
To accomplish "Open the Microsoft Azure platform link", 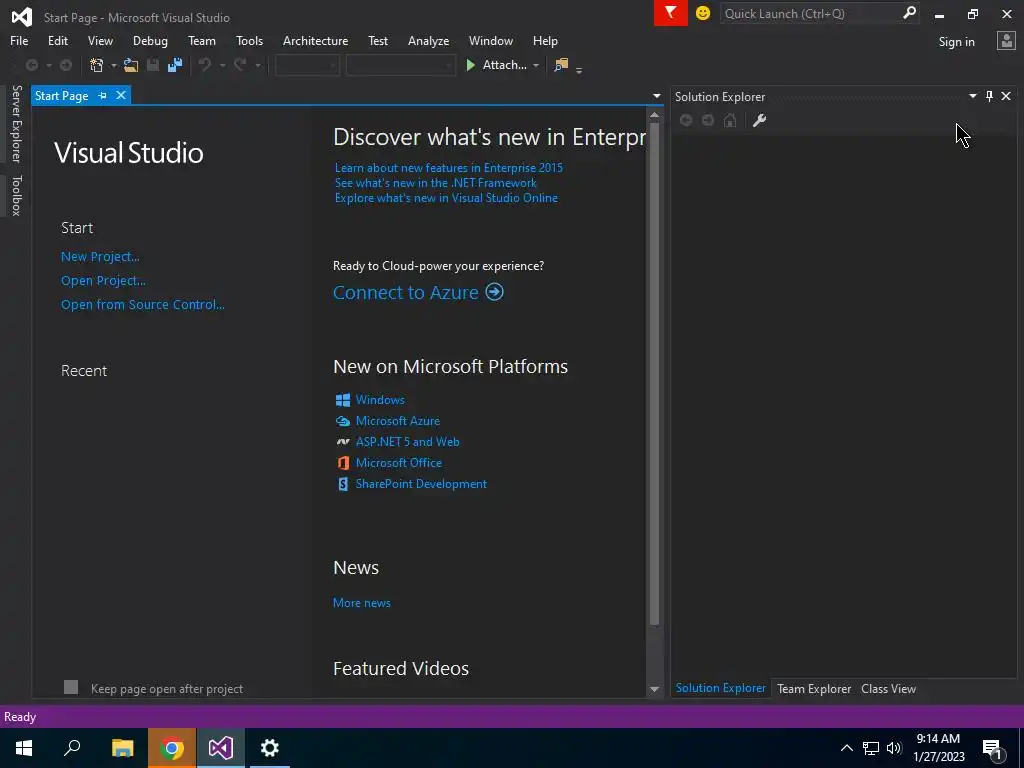I will pyautogui.click(x=397, y=421).
